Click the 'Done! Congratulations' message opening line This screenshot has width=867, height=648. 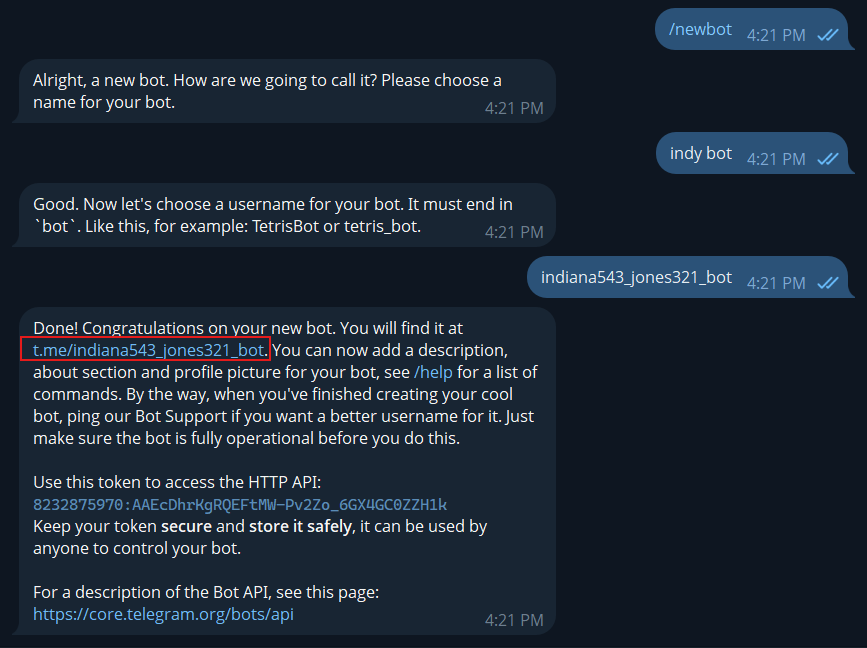point(247,328)
